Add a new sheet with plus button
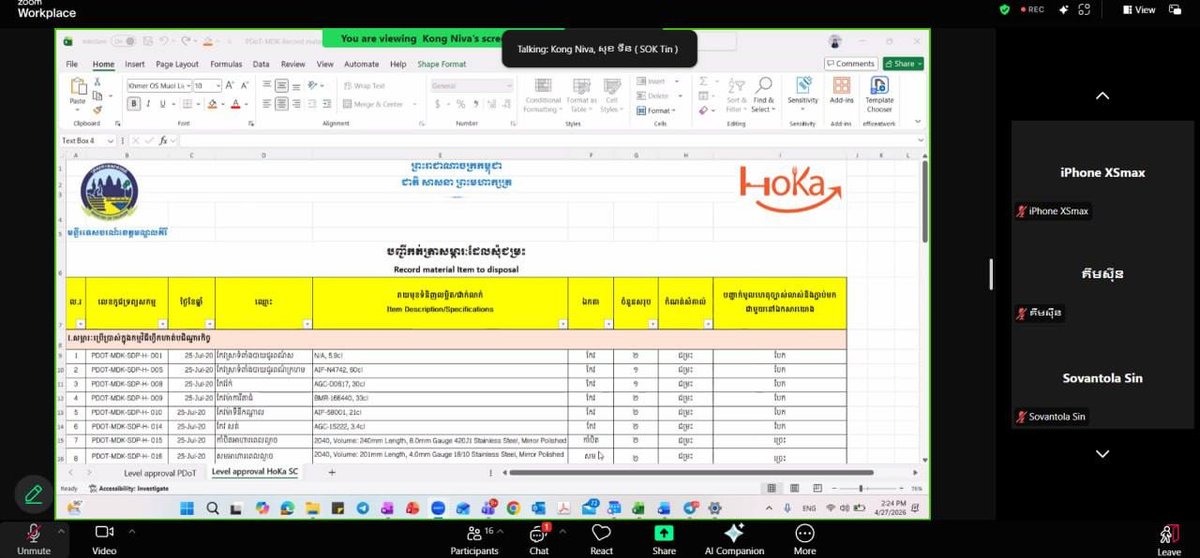1200x558 pixels. 332,472
